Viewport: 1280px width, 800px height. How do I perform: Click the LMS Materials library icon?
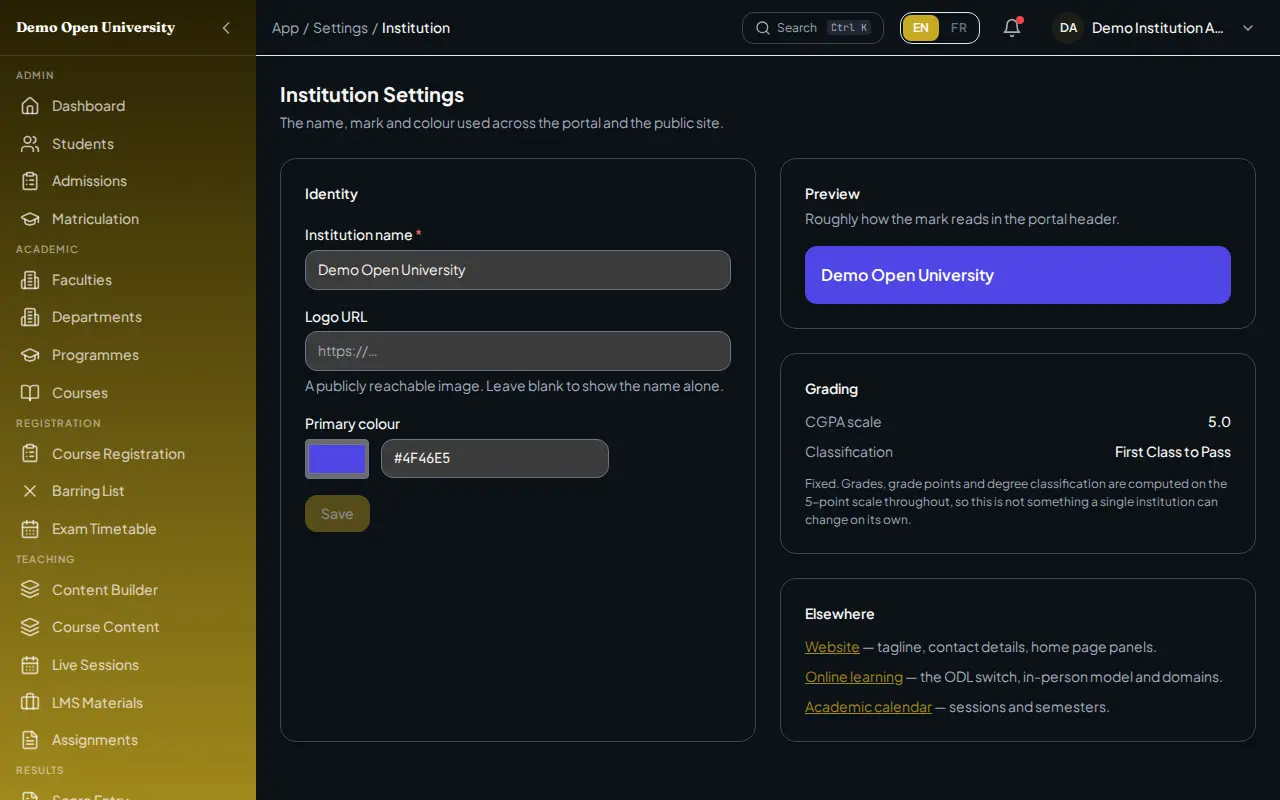coord(30,703)
